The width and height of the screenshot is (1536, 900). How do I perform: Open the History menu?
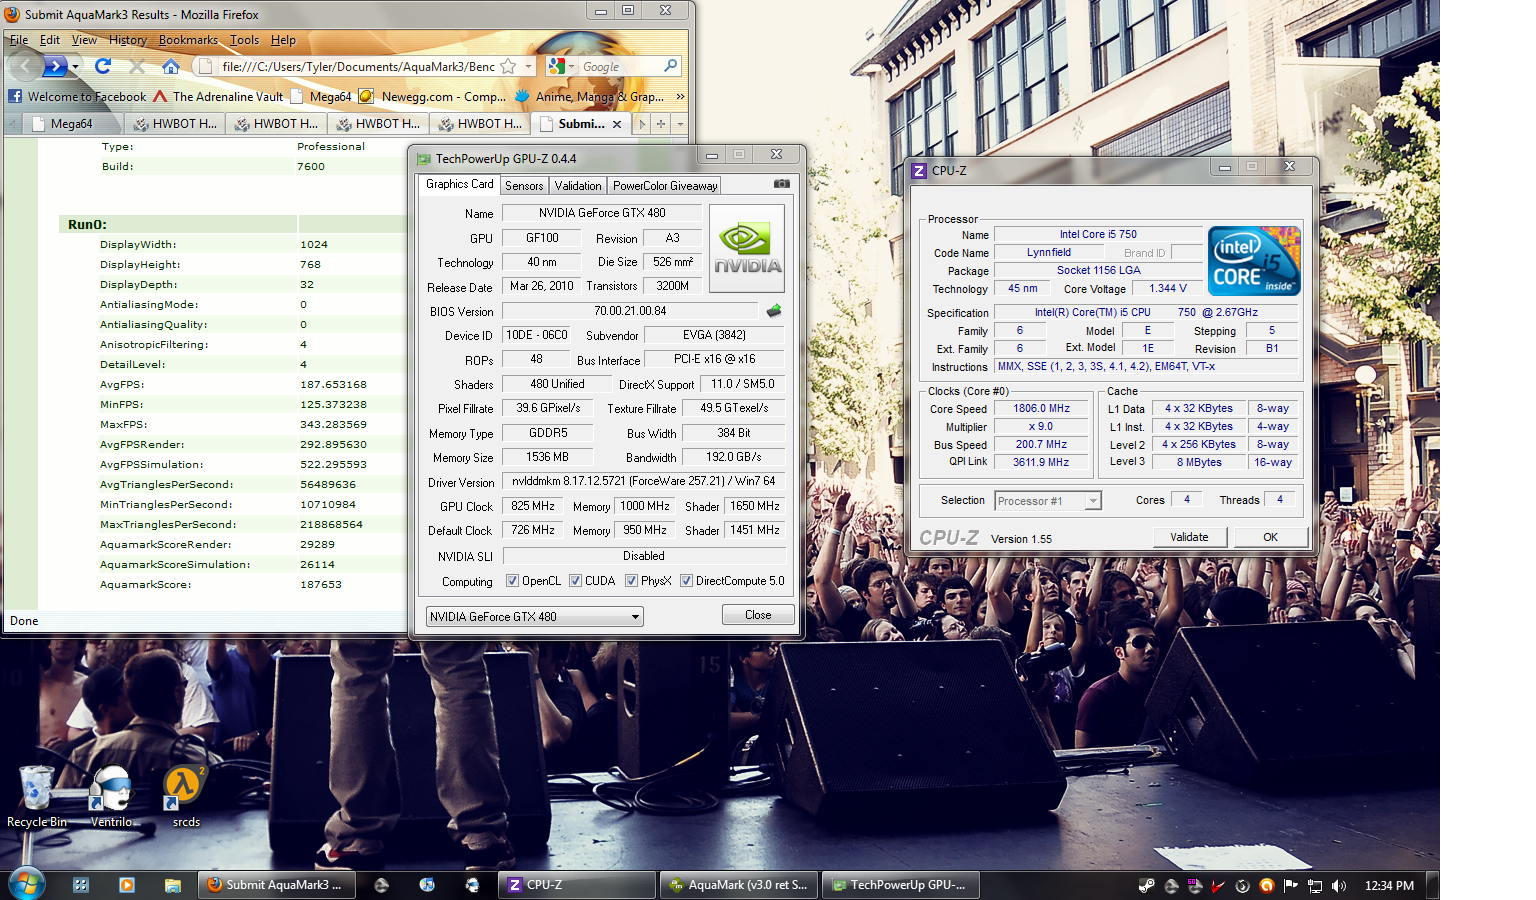(128, 40)
